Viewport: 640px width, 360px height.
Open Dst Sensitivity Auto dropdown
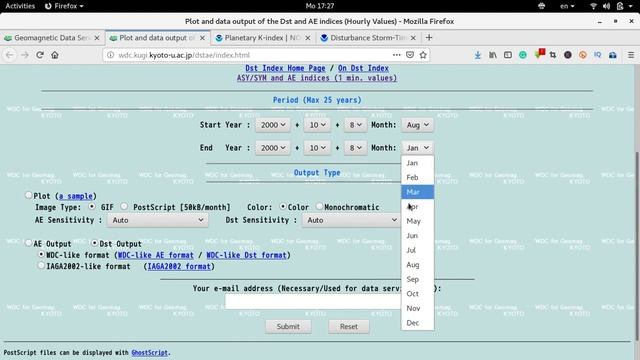click(351, 220)
